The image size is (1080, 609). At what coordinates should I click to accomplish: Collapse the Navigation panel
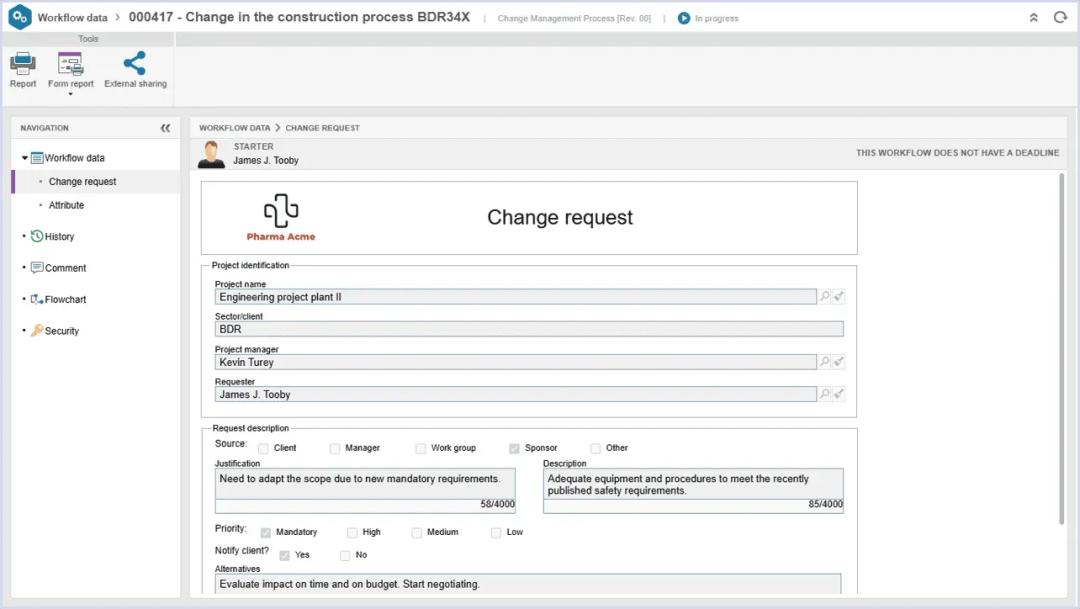[x=165, y=128]
